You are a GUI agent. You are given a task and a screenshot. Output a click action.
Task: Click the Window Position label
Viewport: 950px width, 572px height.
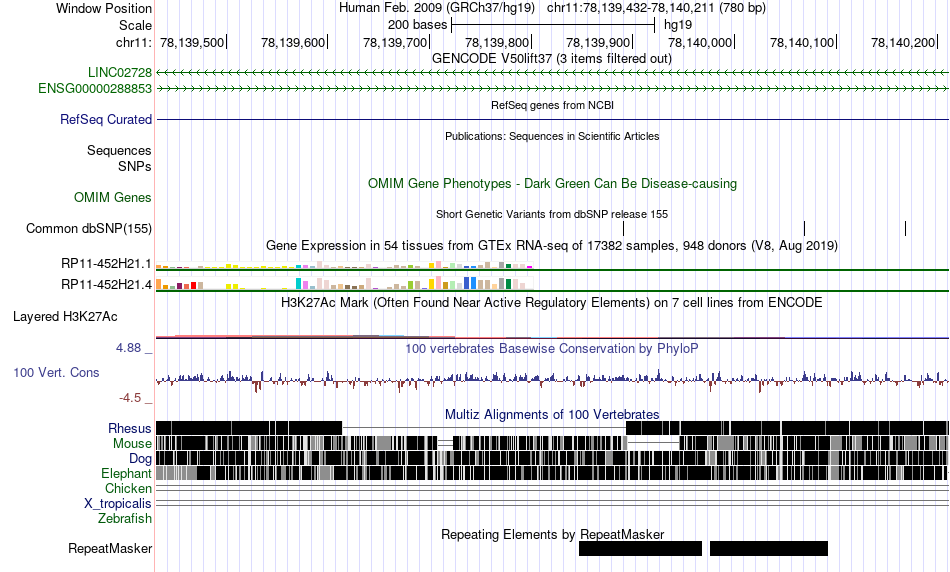click(104, 8)
